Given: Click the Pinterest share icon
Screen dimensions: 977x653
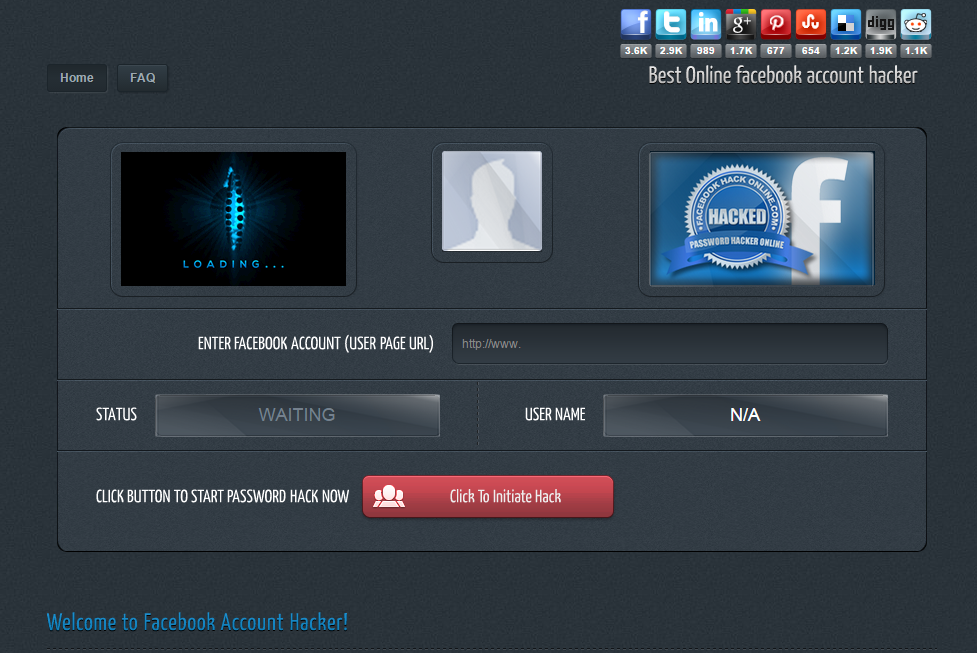Looking at the screenshot, I should [x=776, y=24].
